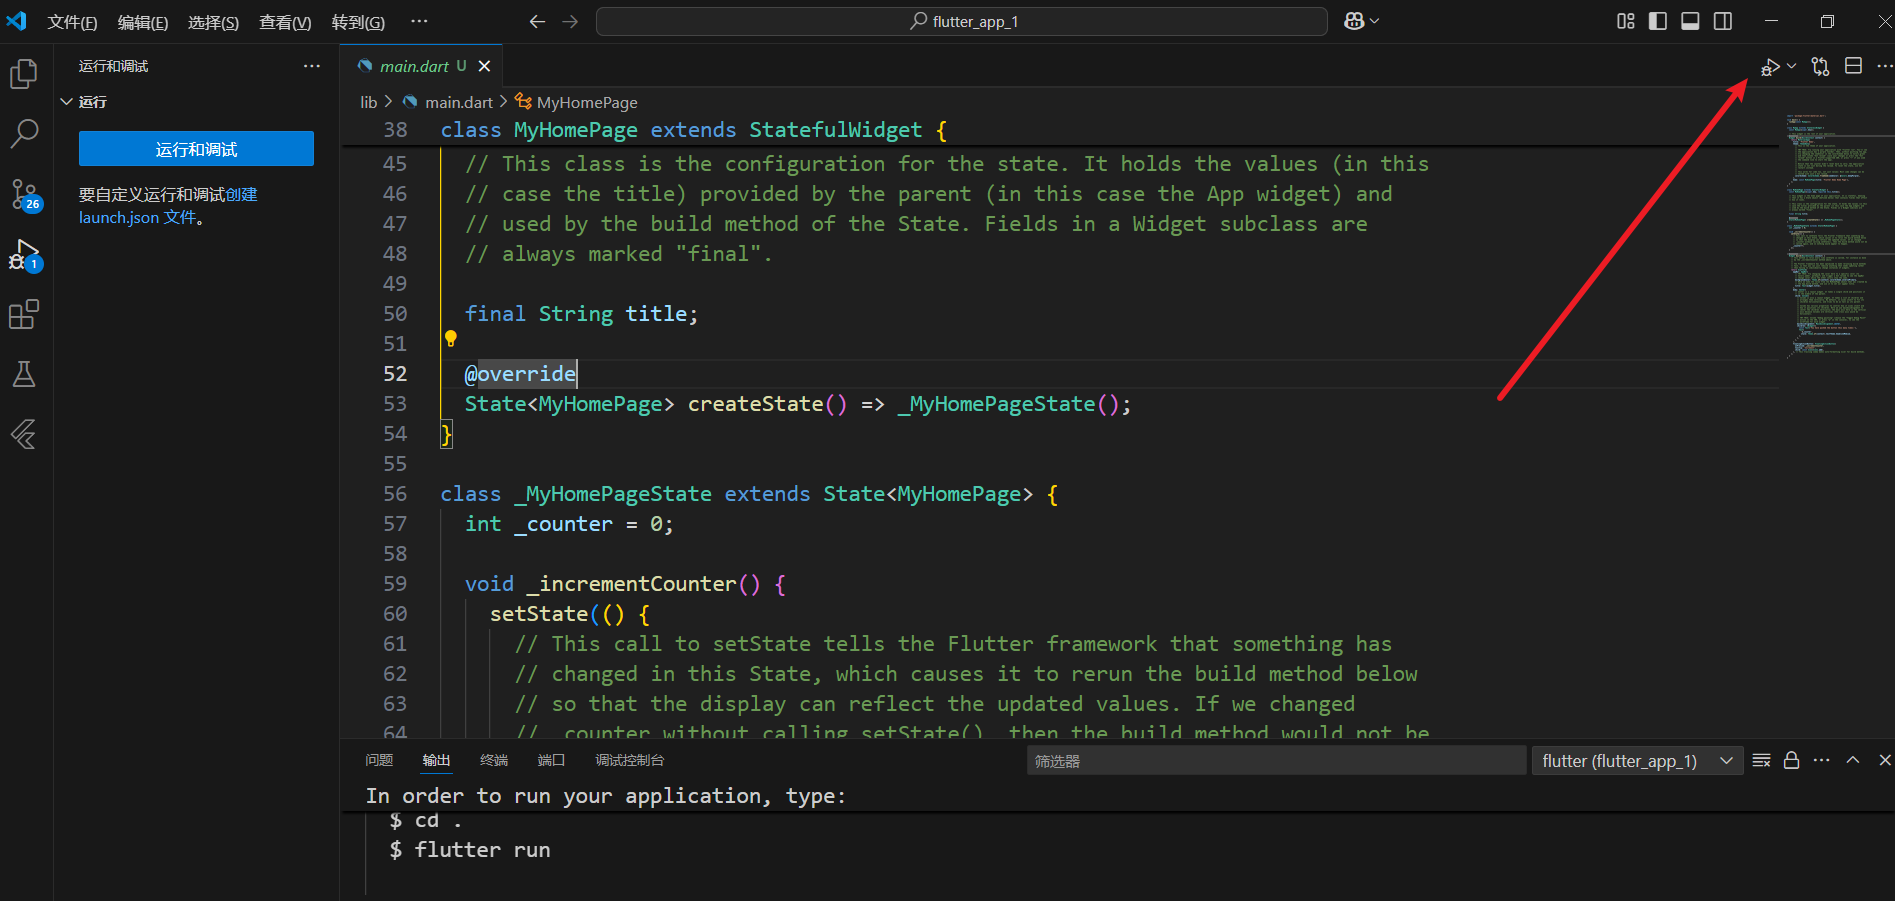The image size is (1895, 901).
Task: Open the Explorer view in activity bar
Action: (x=24, y=74)
